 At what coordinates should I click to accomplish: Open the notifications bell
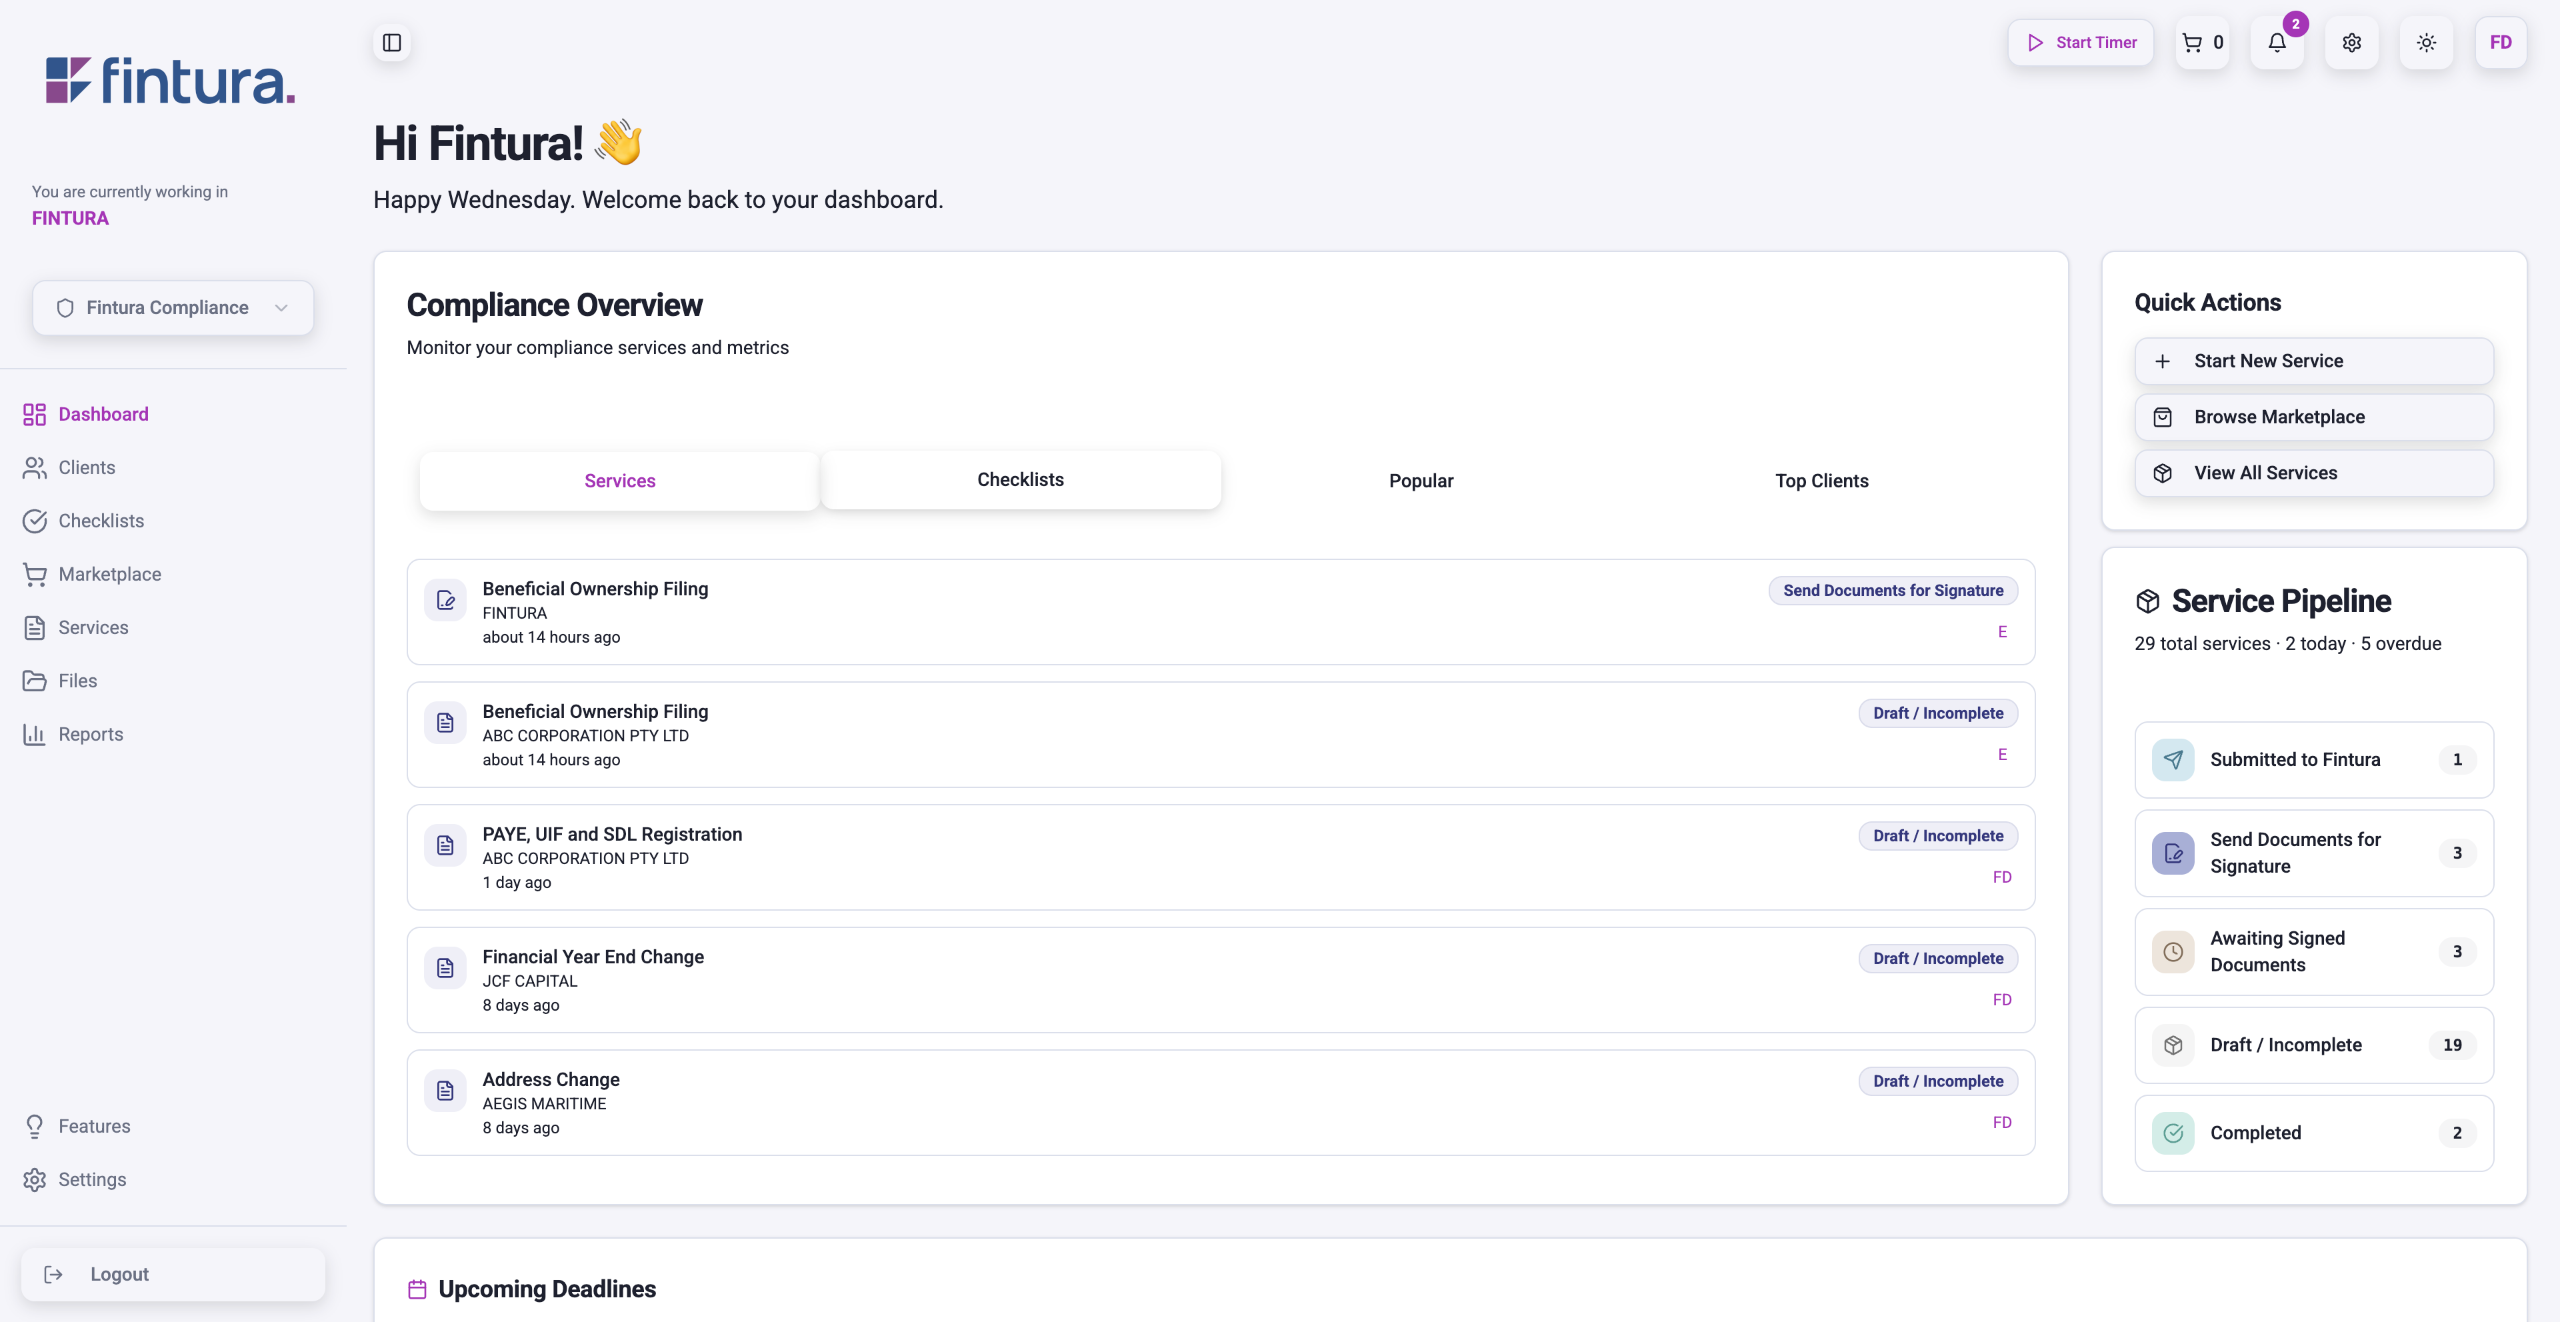2277,43
